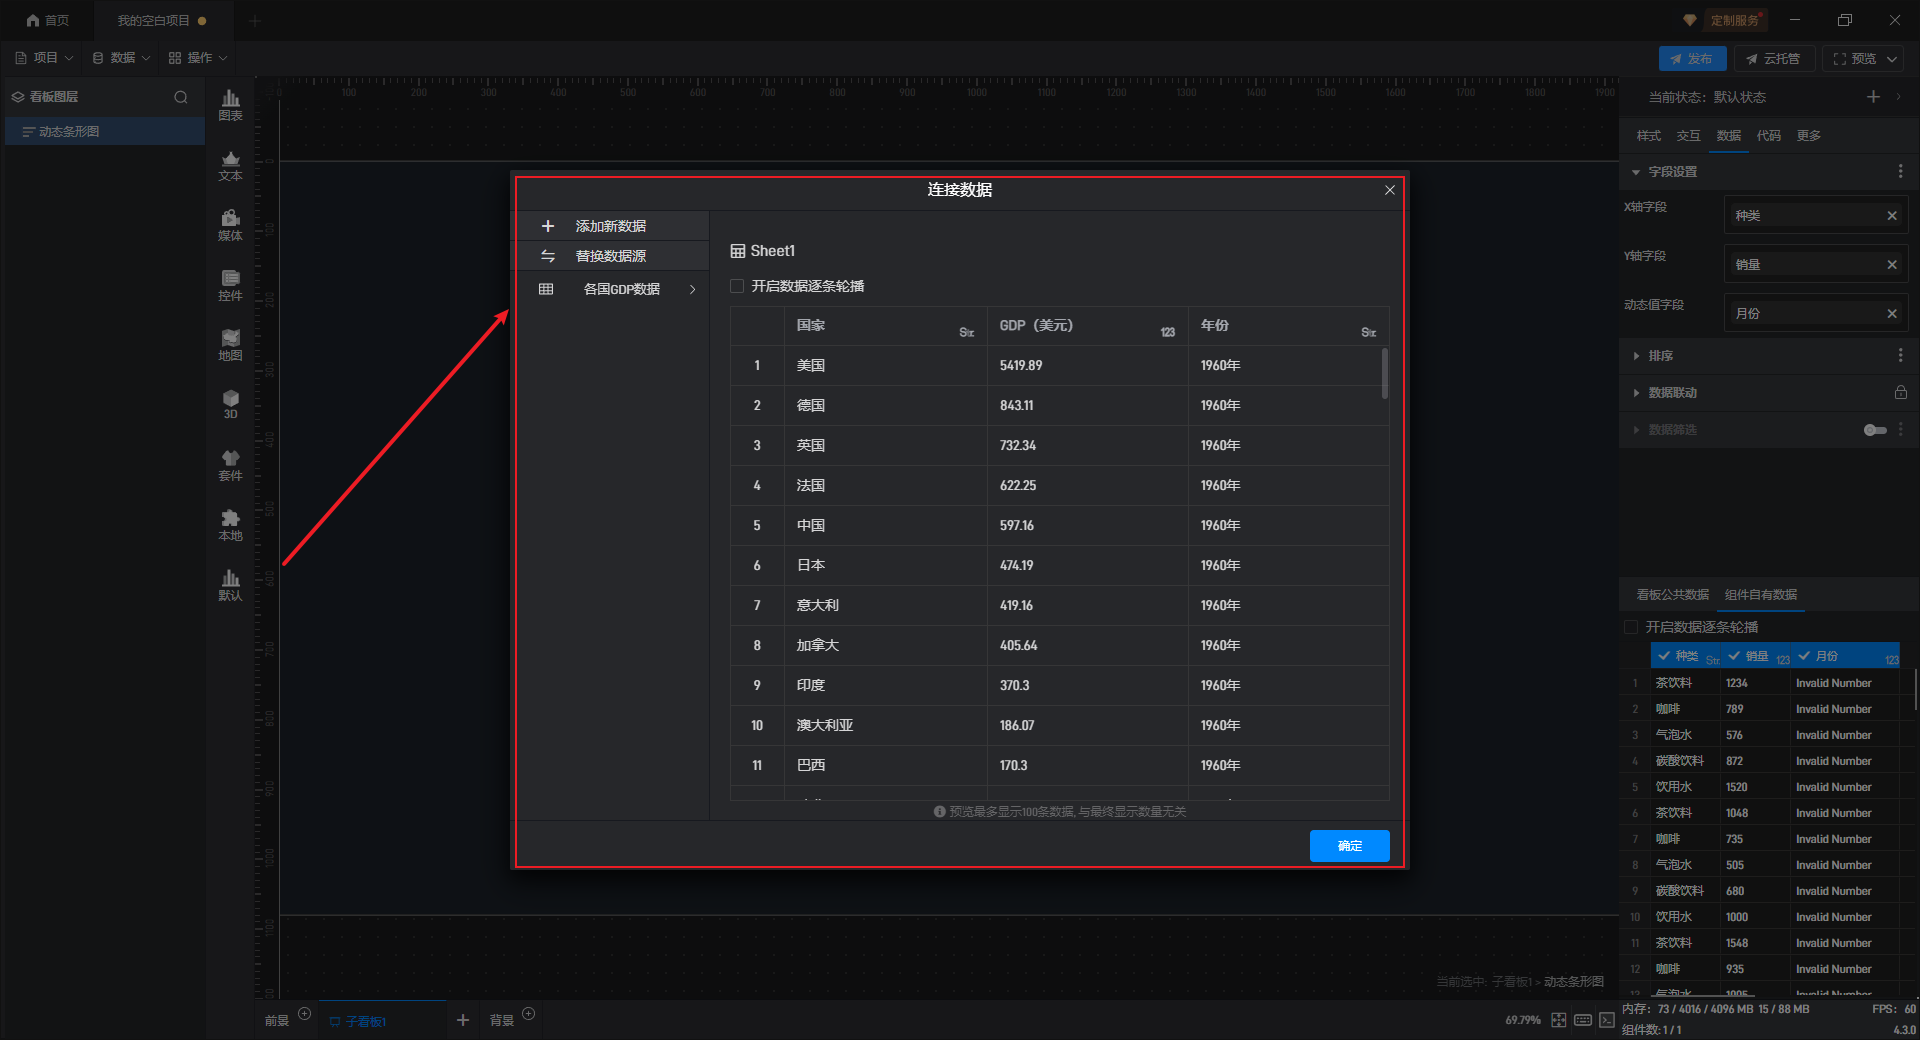Open the 项目 dropdown menu

coord(45,58)
